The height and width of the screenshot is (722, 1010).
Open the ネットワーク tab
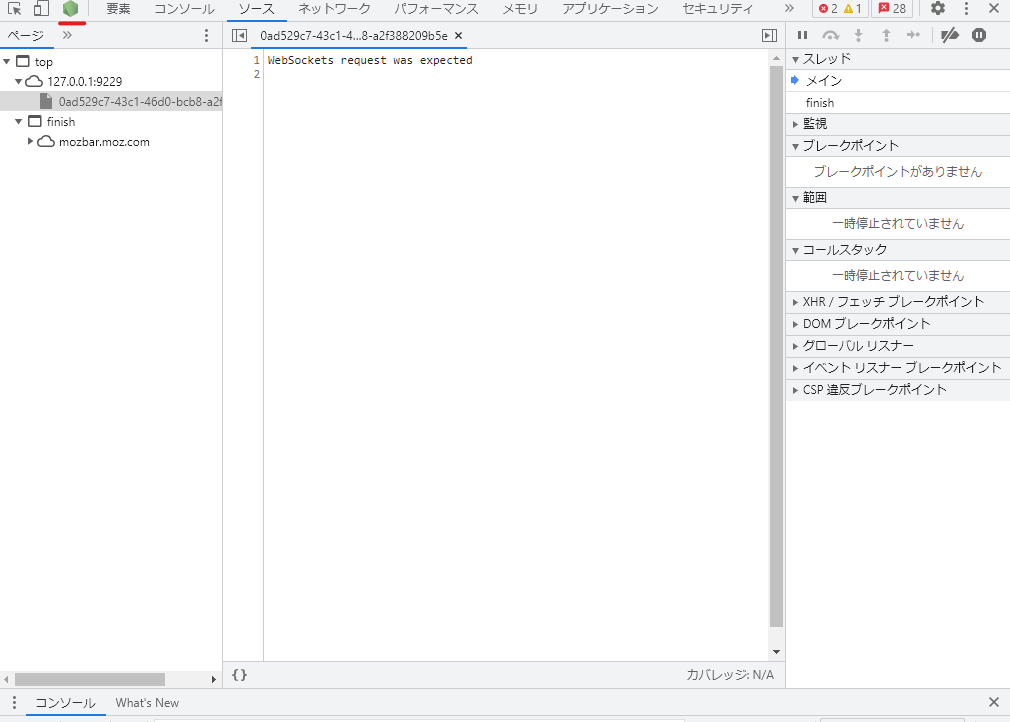pyautogui.click(x=334, y=9)
